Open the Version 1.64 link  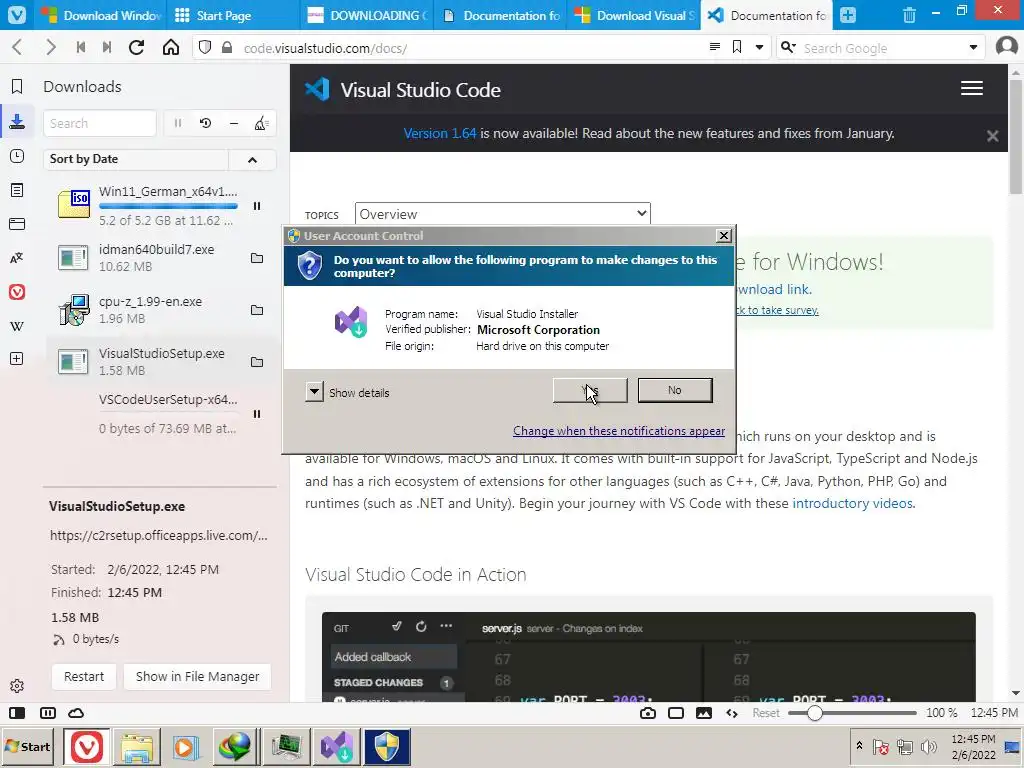coord(440,133)
